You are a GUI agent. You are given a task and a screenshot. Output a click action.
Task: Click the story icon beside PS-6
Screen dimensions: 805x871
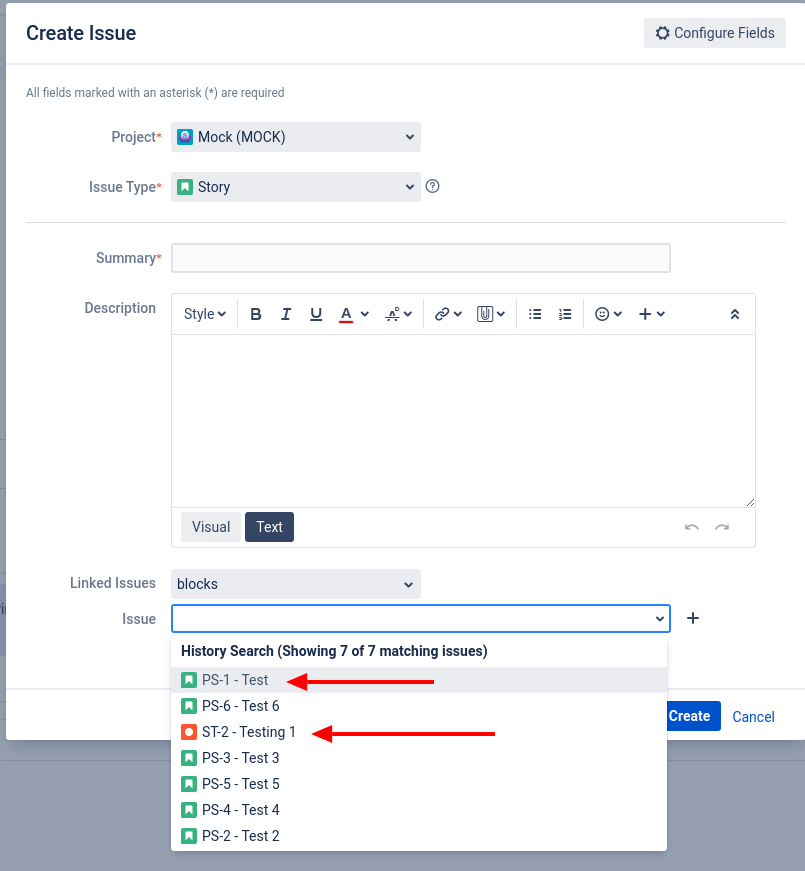click(x=189, y=706)
